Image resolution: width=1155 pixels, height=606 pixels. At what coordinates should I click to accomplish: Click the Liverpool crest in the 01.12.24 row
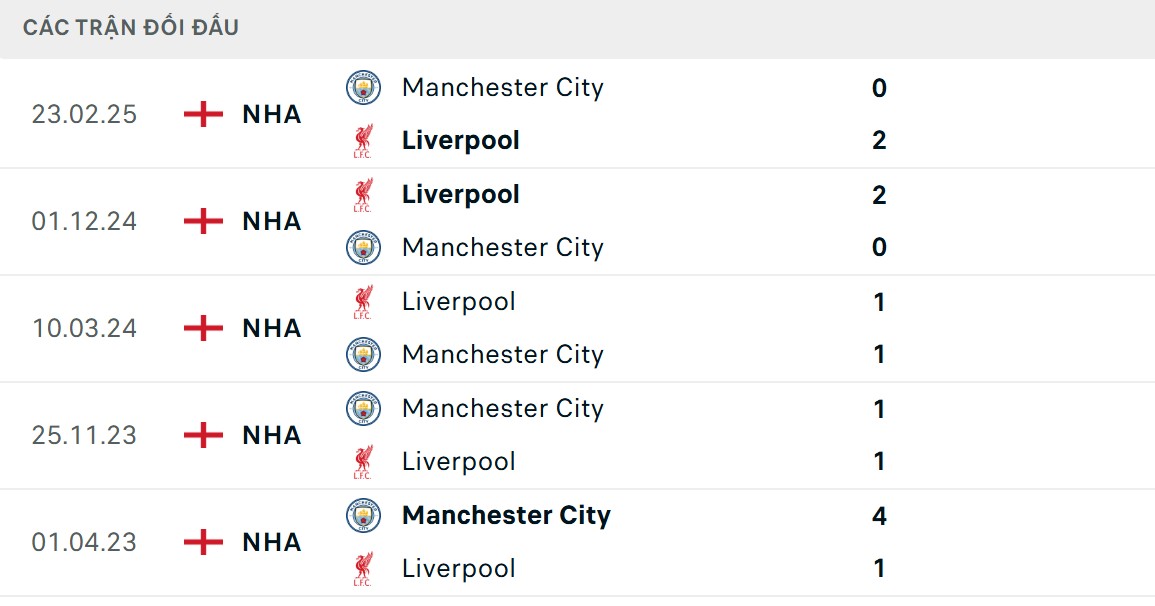tap(362, 194)
